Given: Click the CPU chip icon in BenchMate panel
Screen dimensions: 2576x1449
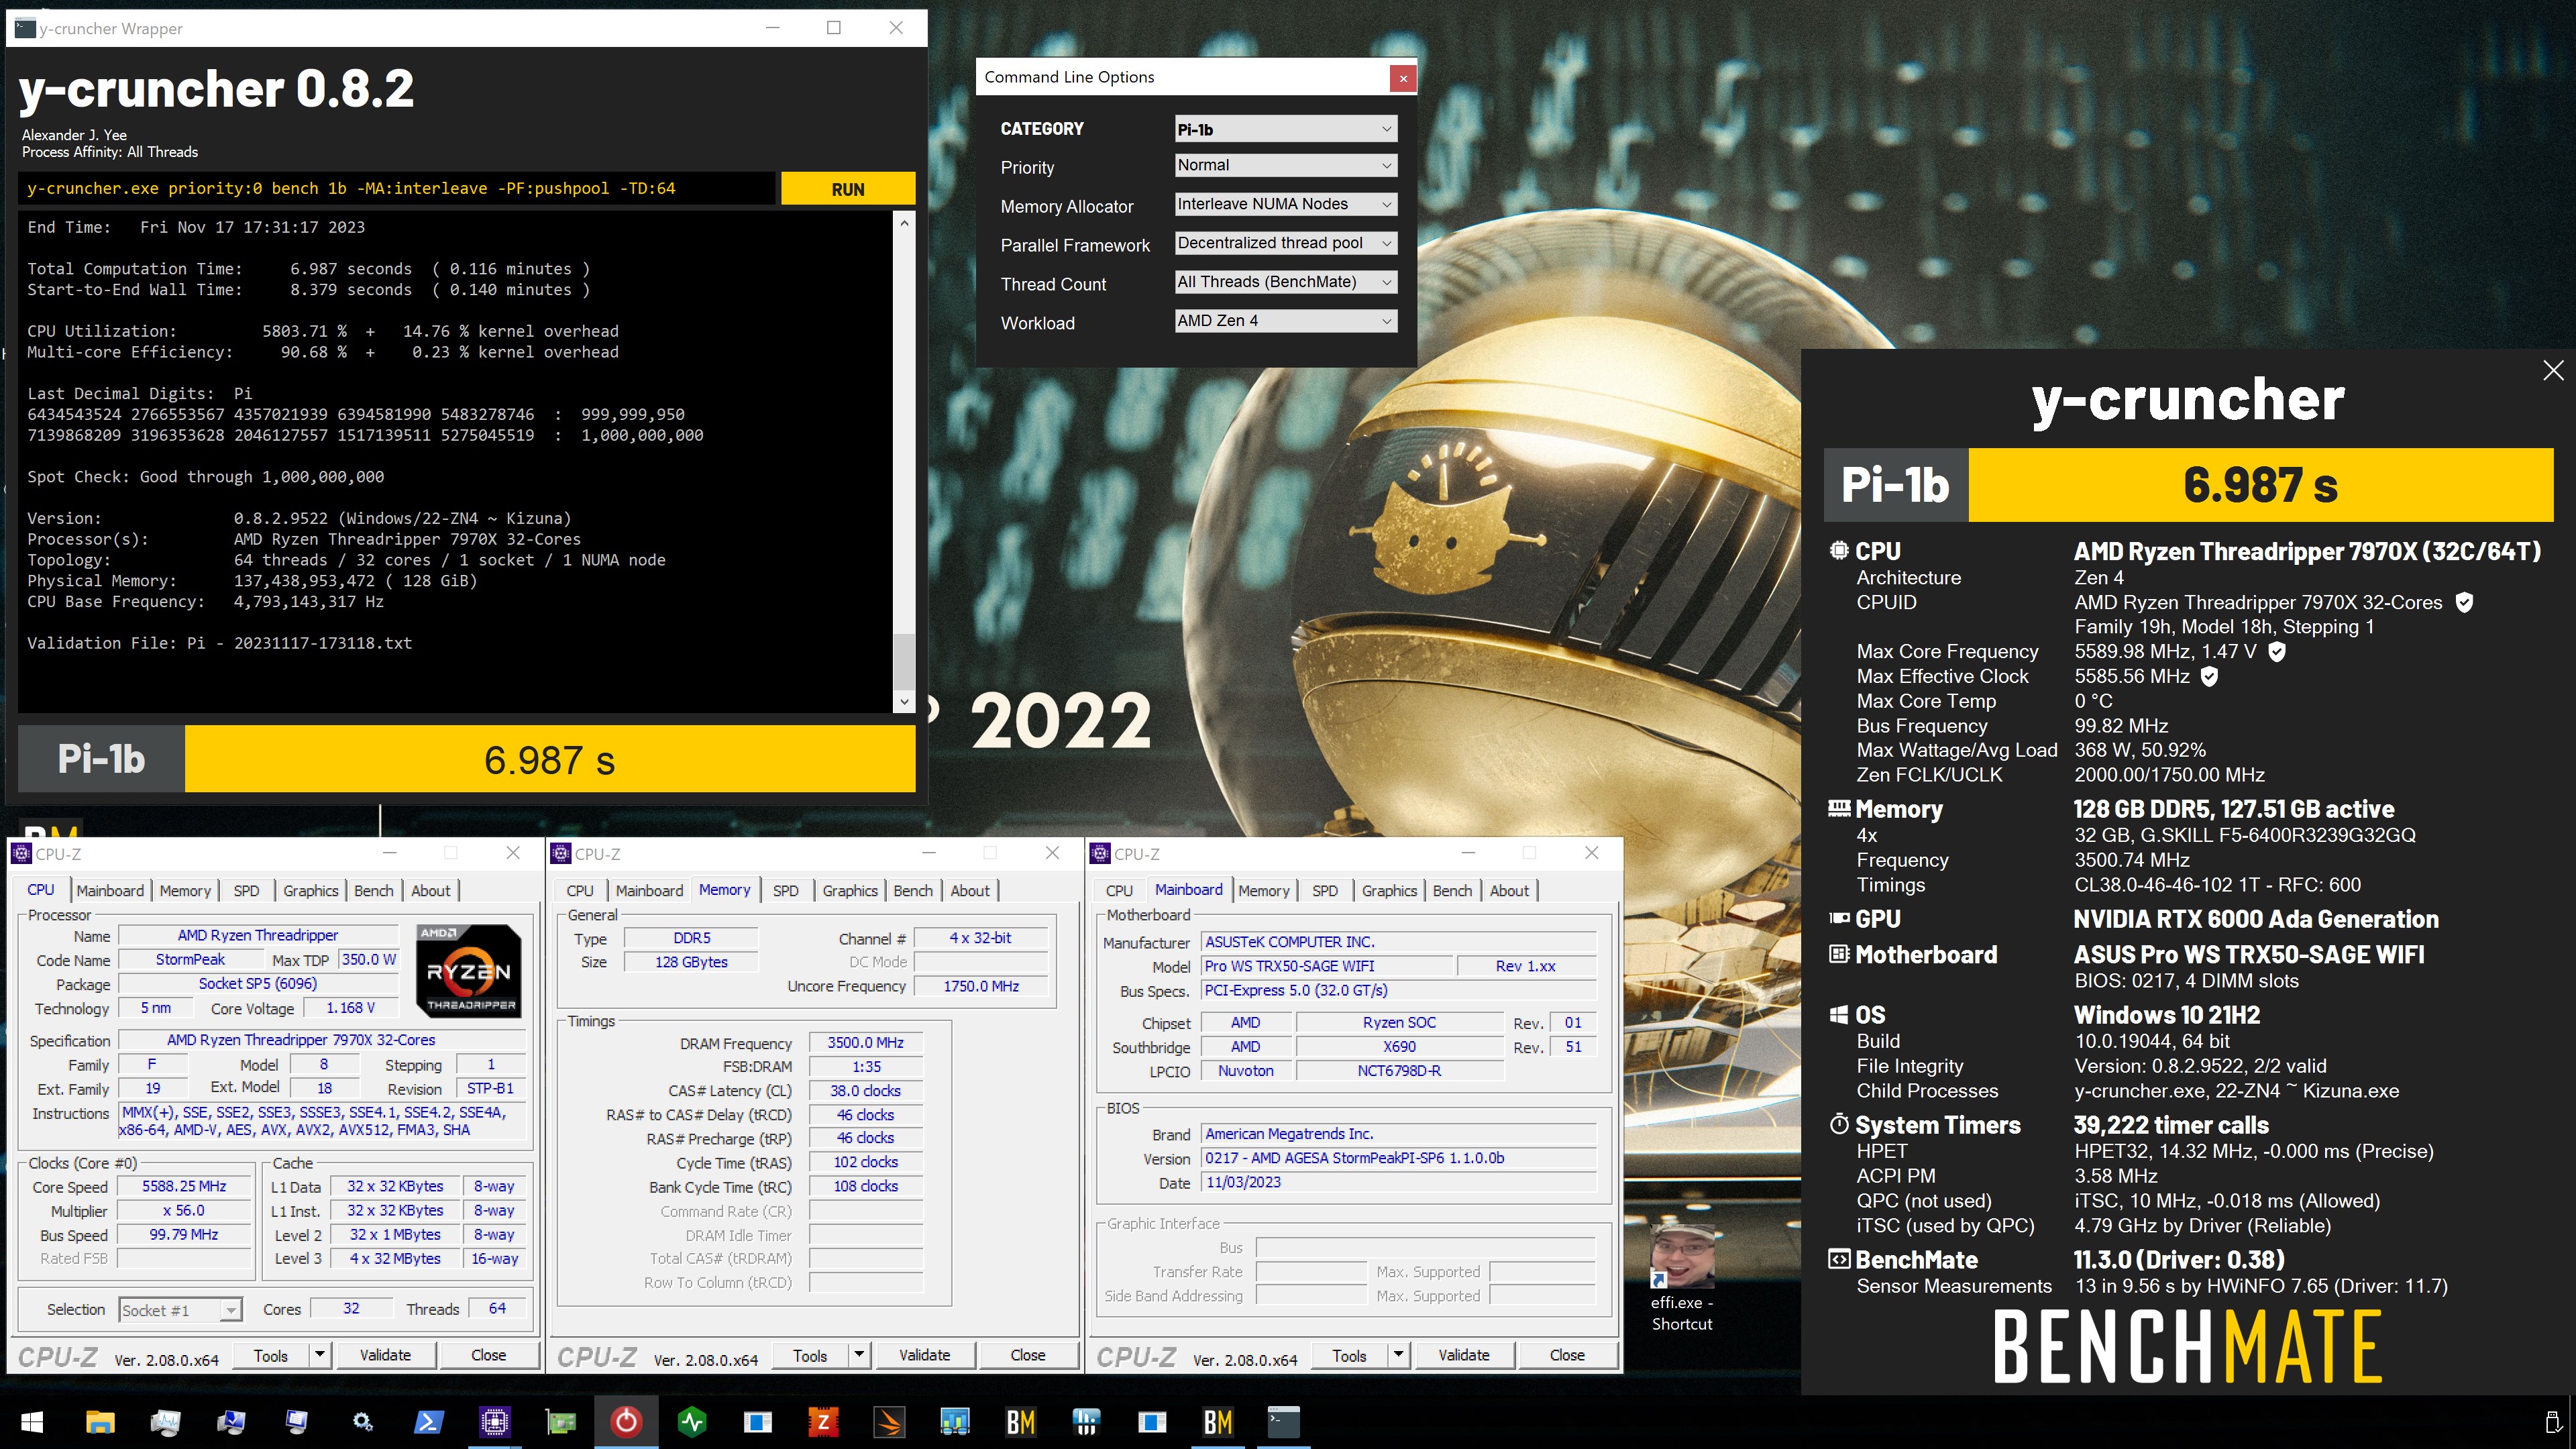Looking at the screenshot, I should (x=1838, y=551).
